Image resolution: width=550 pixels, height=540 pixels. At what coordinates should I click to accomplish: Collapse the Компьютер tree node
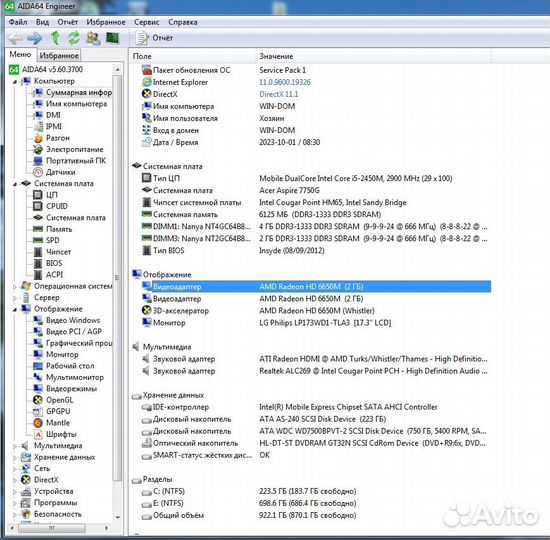coord(15,81)
